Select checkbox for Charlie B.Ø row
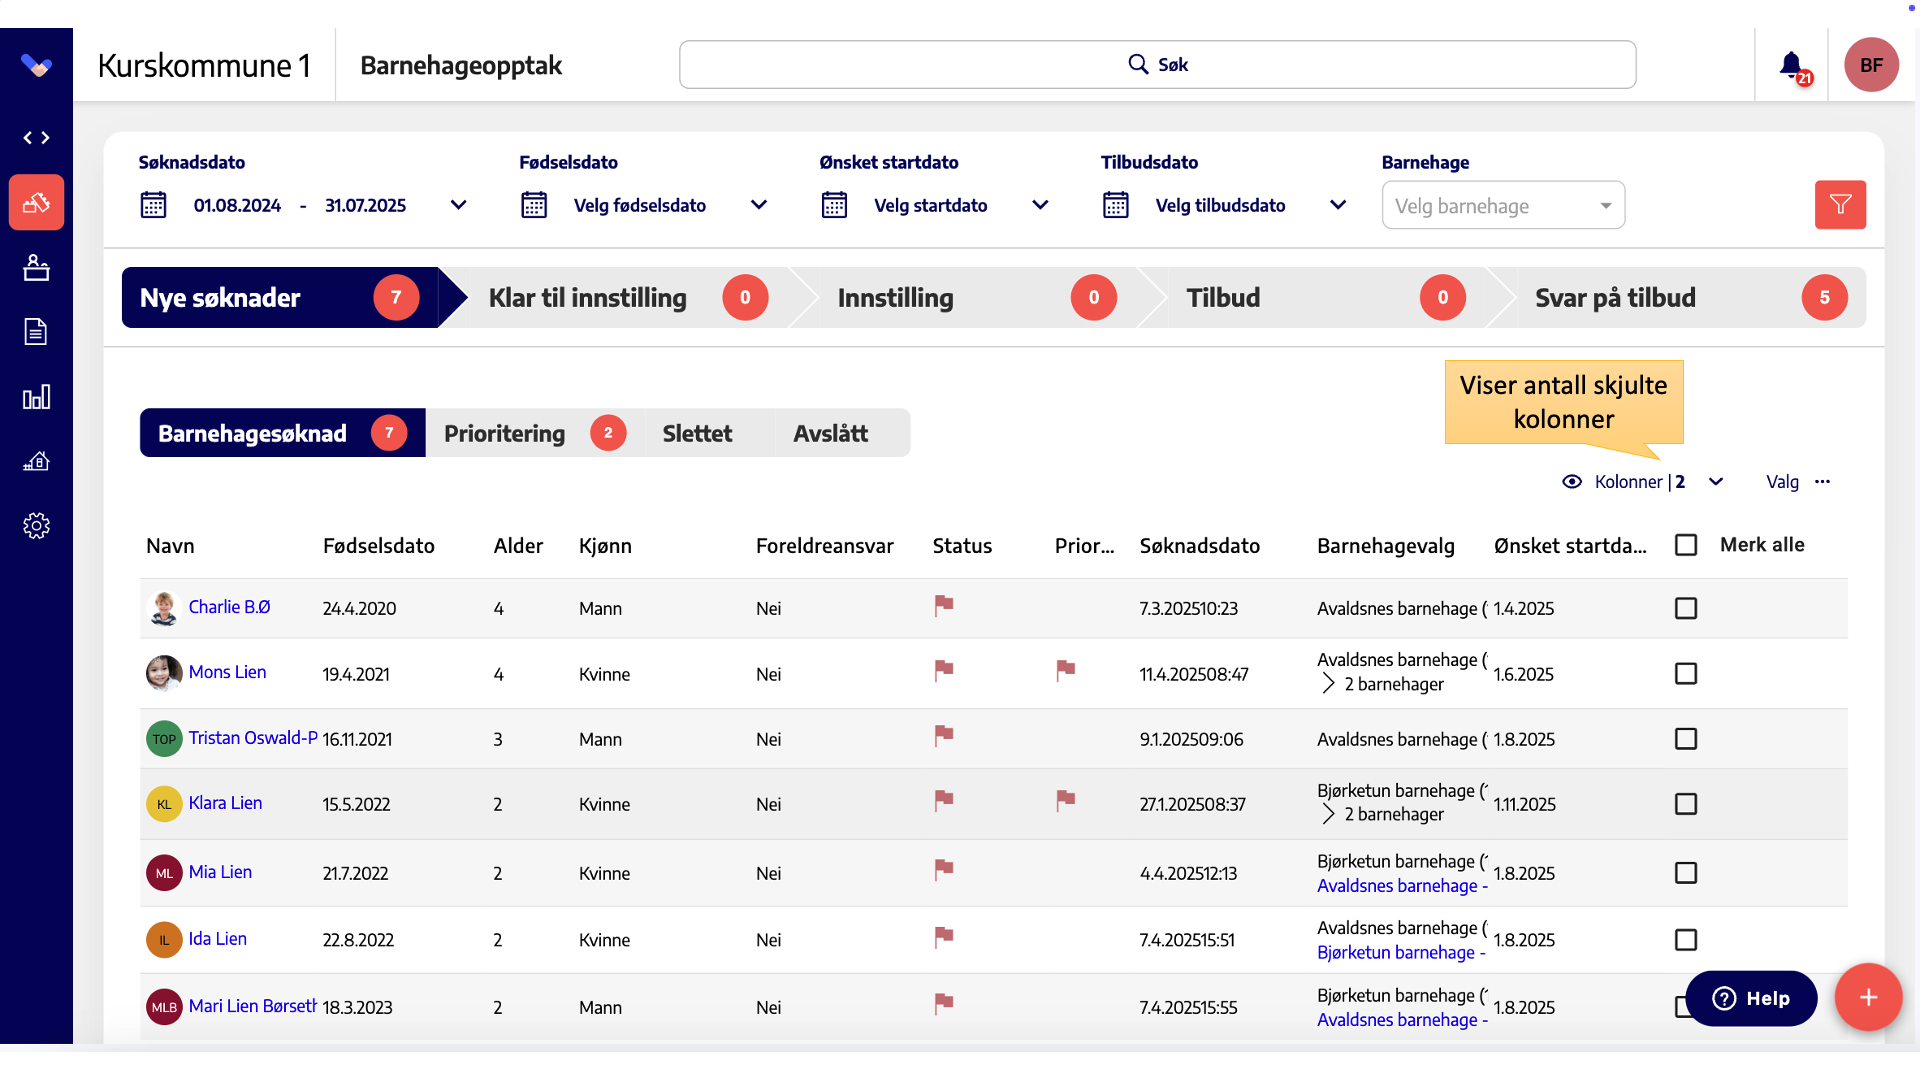 1686,608
